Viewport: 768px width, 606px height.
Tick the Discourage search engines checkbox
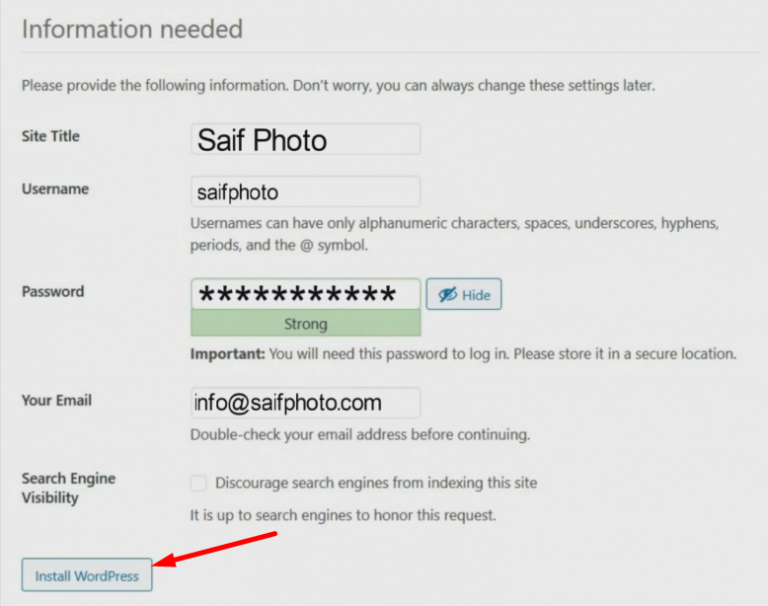[x=198, y=483]
